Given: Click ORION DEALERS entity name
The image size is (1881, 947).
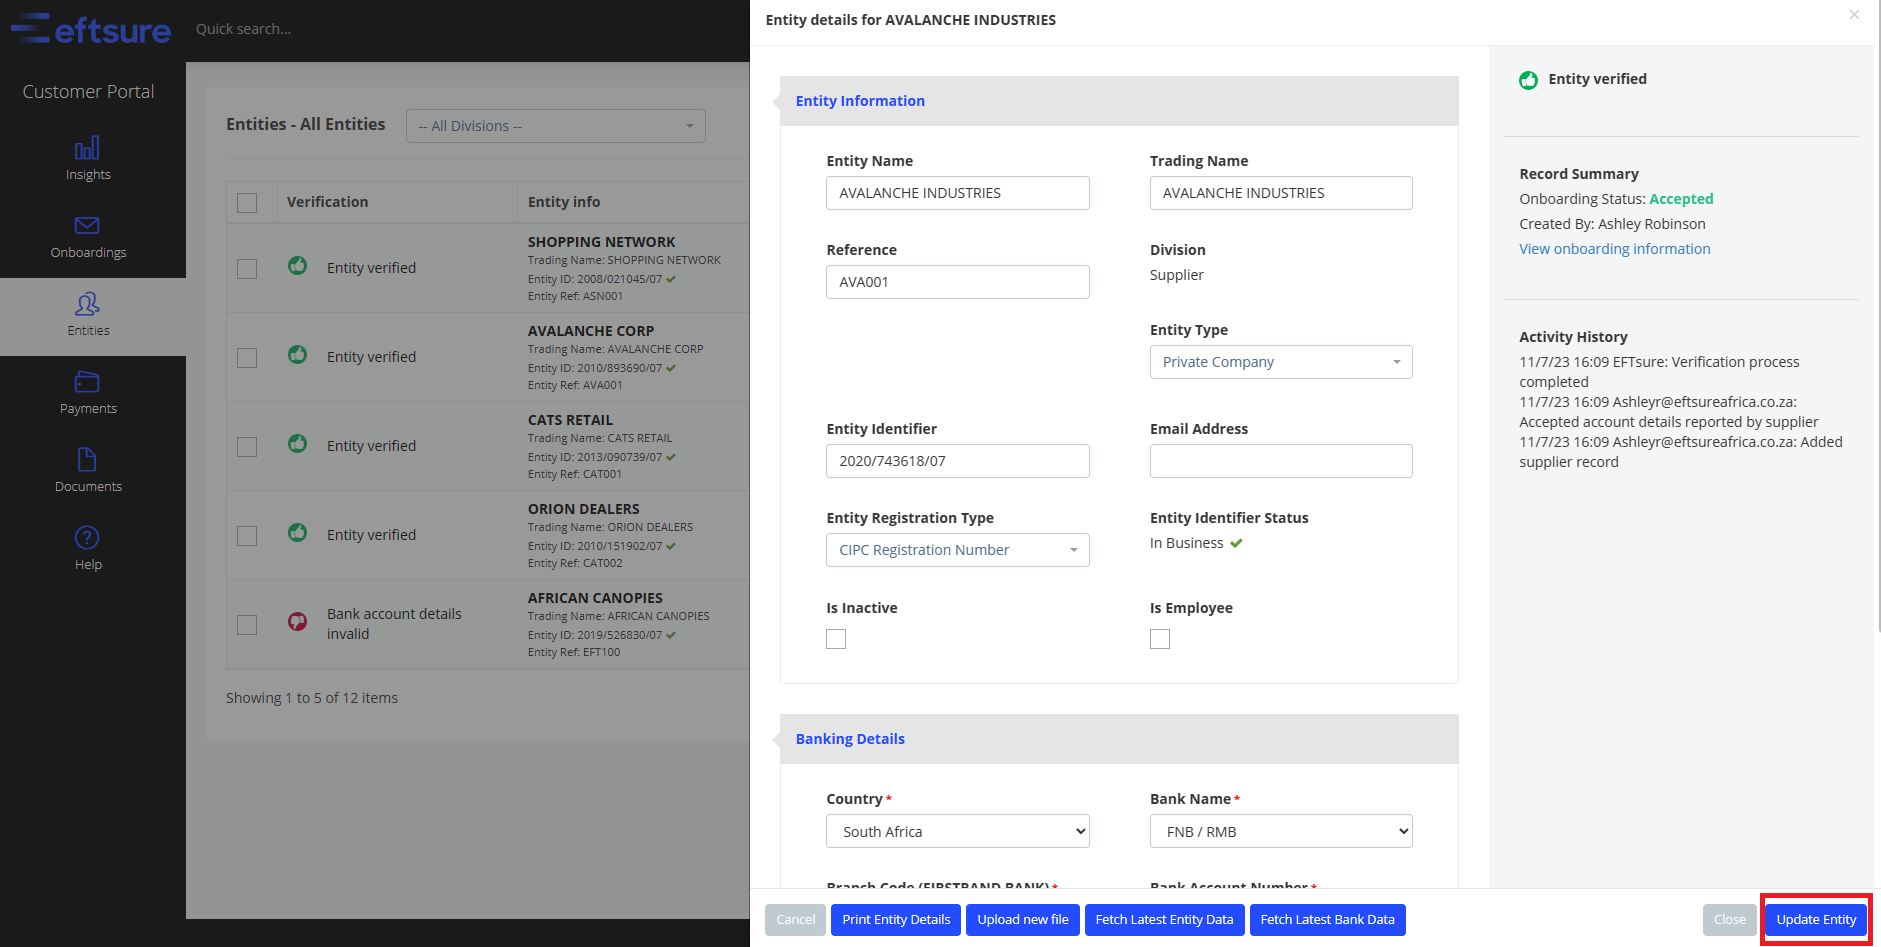Looking at the screenshot, I should click(583, 509).
